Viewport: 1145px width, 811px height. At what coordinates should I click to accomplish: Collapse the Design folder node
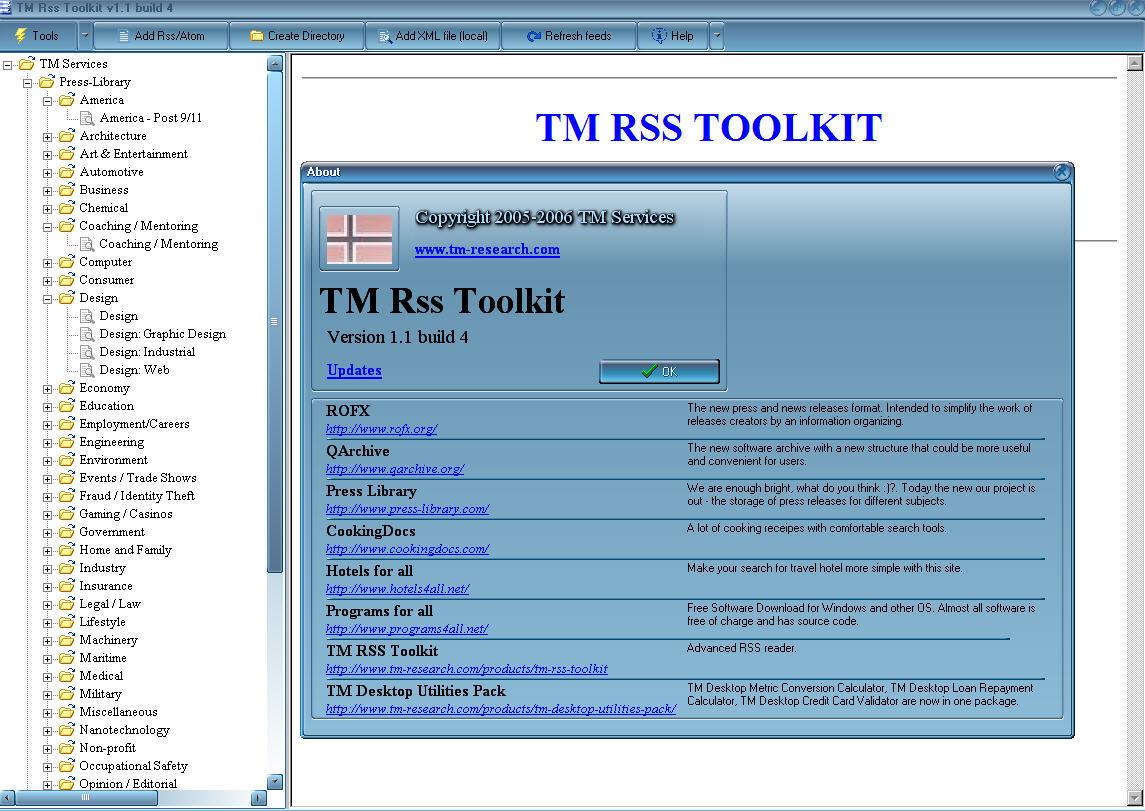click(47, 299)
